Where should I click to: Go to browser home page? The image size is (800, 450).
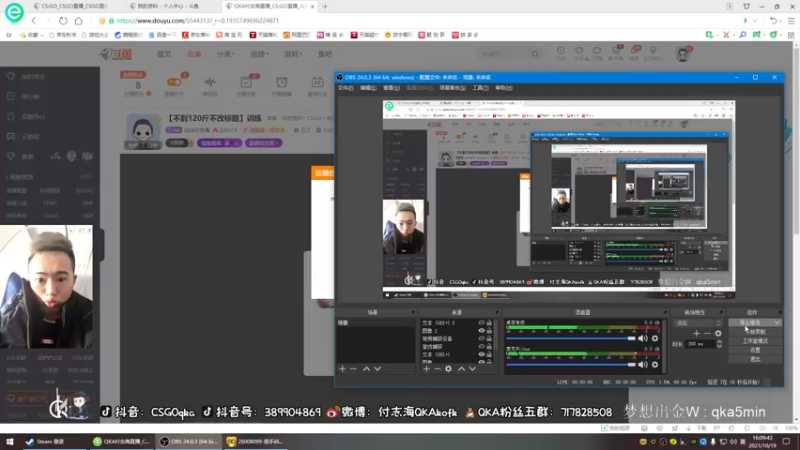tap(79, 21)
